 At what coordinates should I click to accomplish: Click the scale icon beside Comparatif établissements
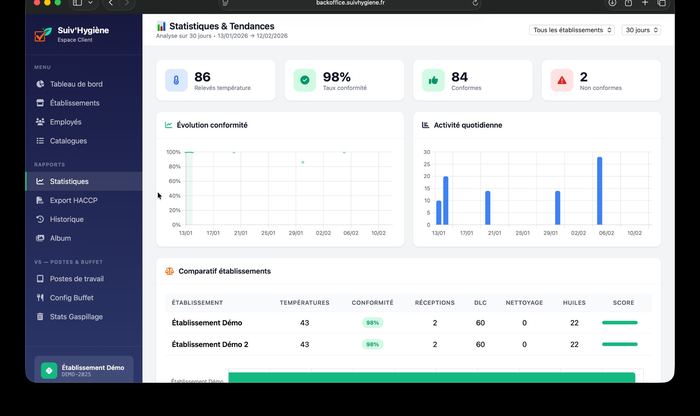[x=170, y=271]
